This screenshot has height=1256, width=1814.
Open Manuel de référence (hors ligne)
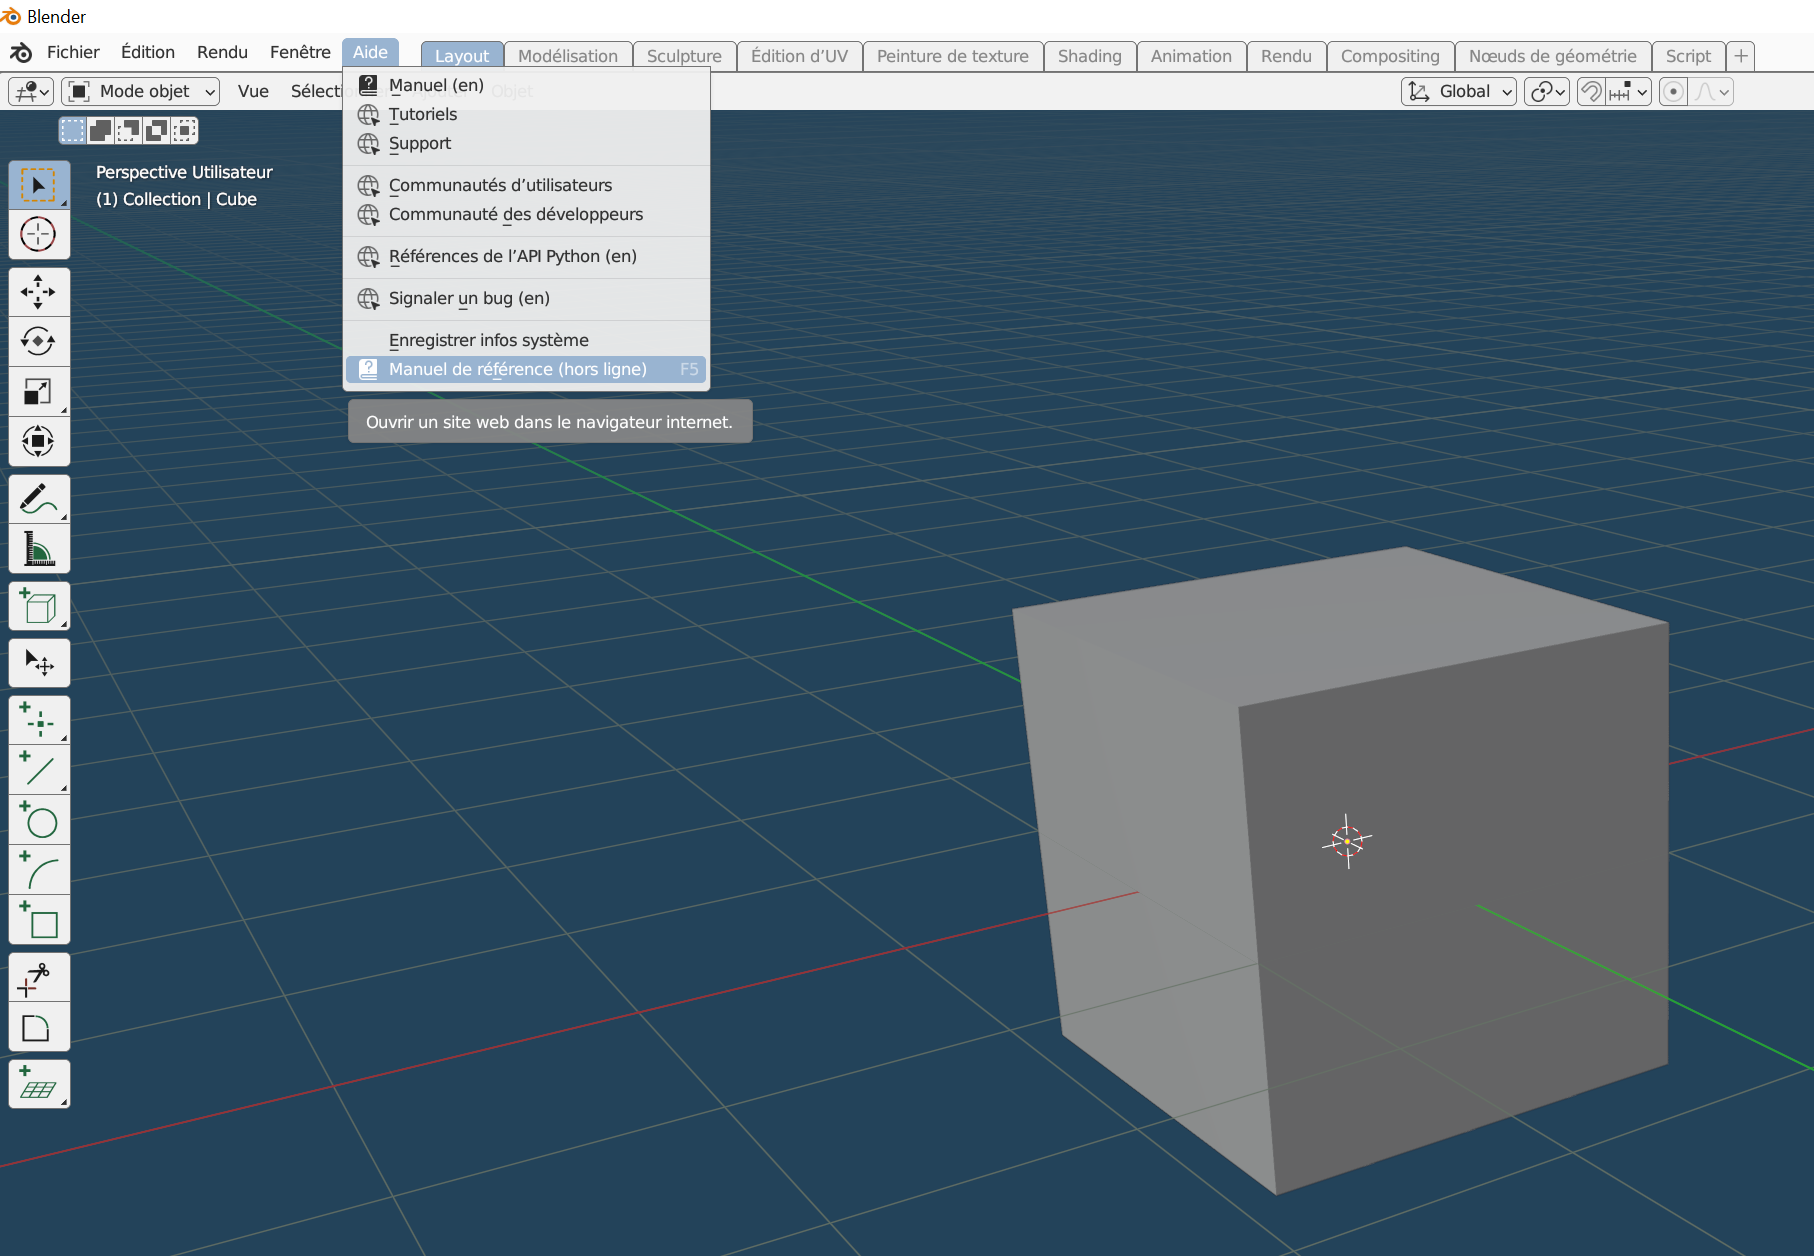pyautogui.click(x=526, y=369)
